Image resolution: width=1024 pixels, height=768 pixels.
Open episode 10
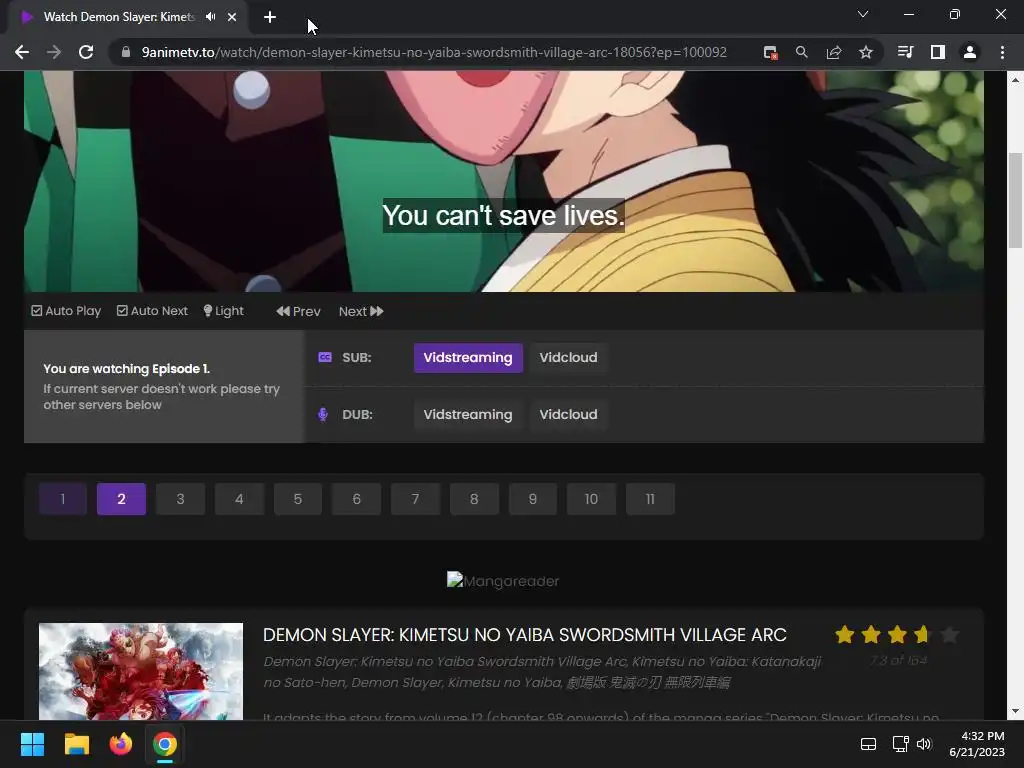point(592,500)
